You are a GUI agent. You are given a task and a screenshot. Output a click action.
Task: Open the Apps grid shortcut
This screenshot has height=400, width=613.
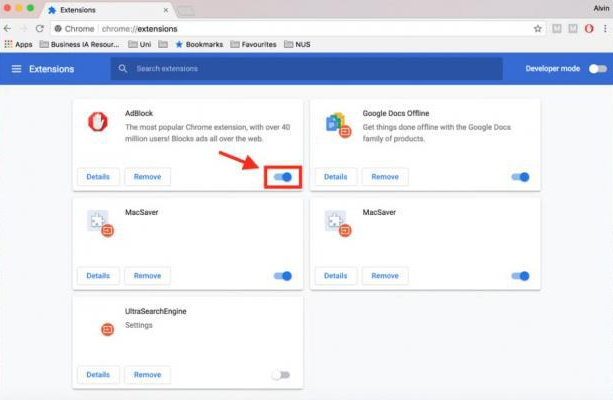[18, 44]
